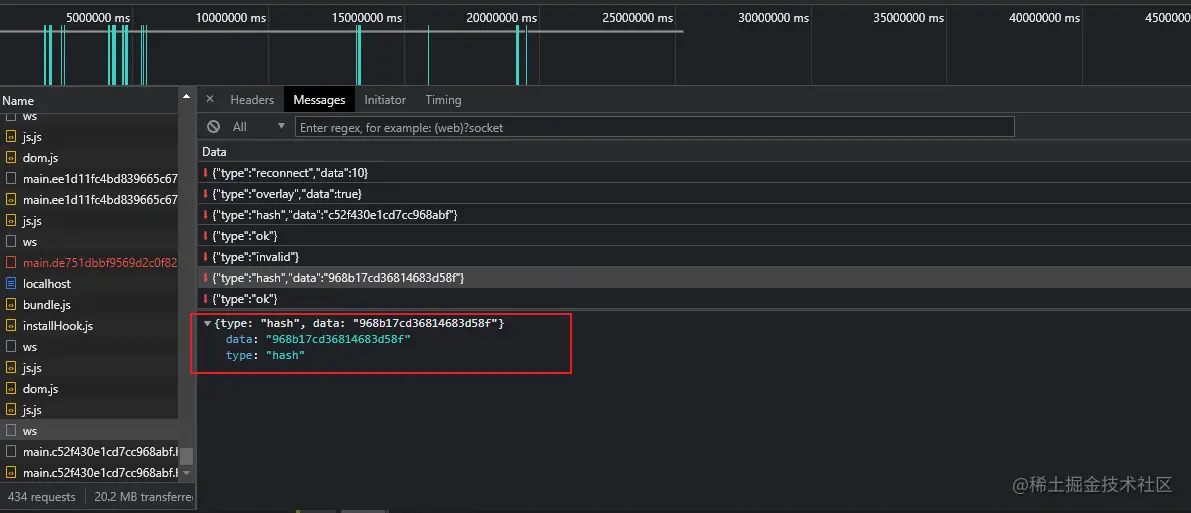Click the icon of highlighted ws row
The height and width of the screenshot is (513, 1191).
(x=11, y=431)
